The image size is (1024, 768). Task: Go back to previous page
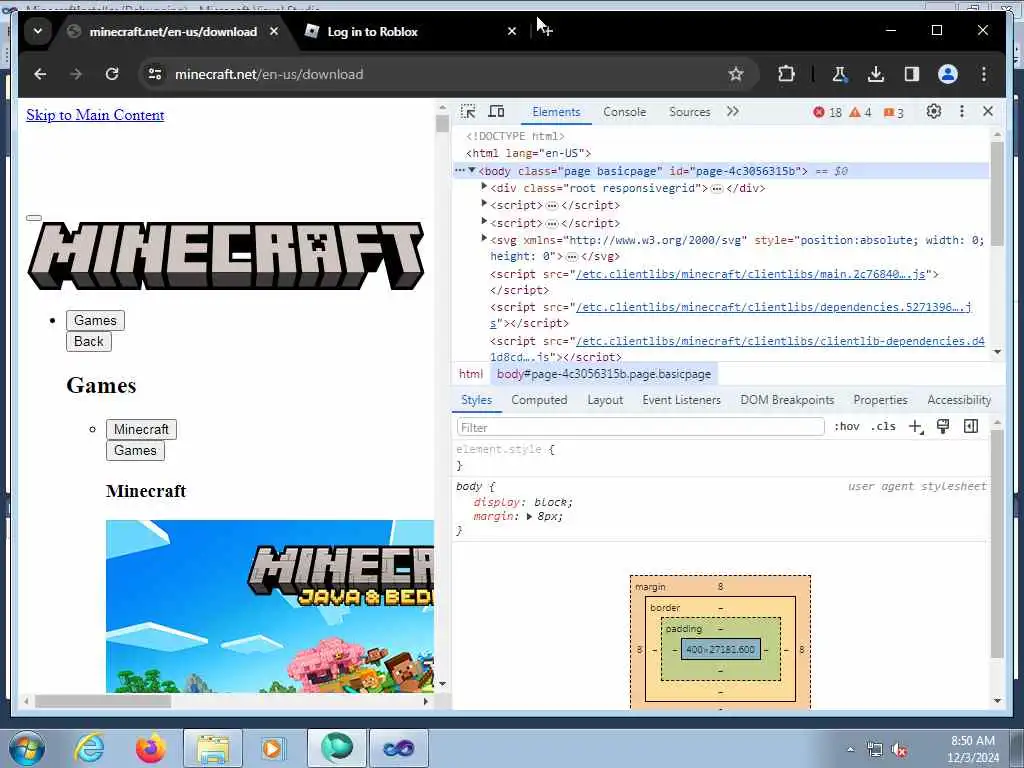(x=40, y=74)
